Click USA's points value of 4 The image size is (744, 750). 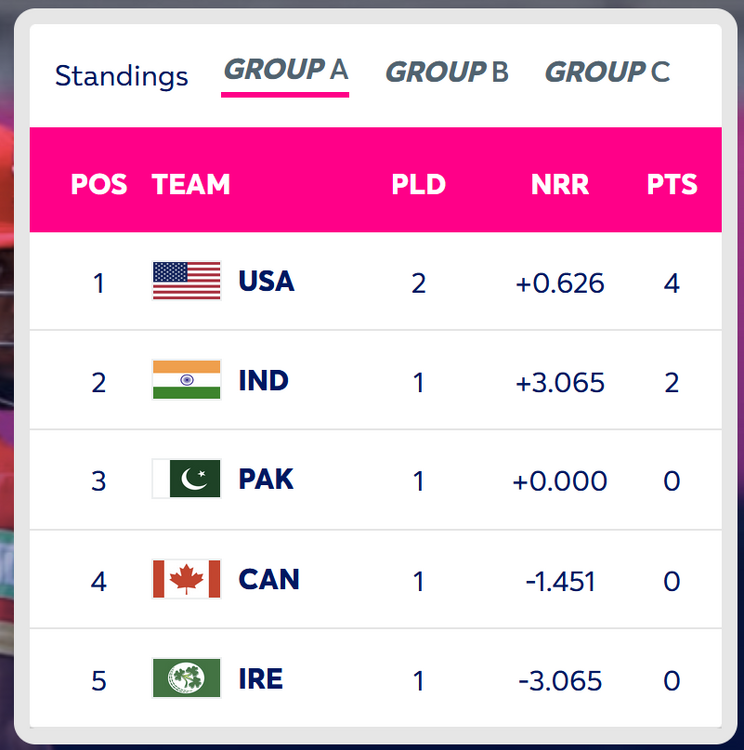coord(672,283)
